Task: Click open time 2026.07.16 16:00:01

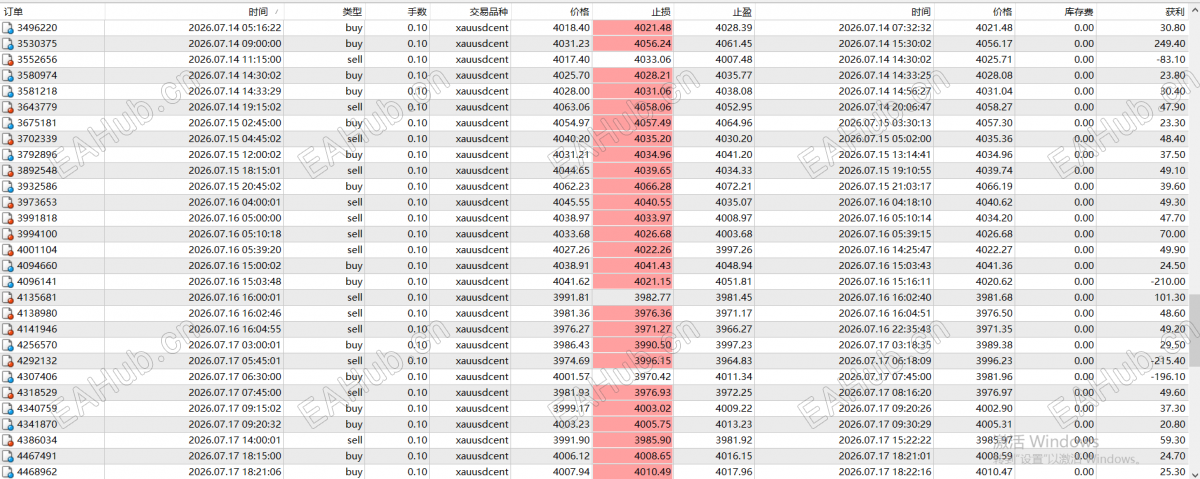Action: click(235, 297)
